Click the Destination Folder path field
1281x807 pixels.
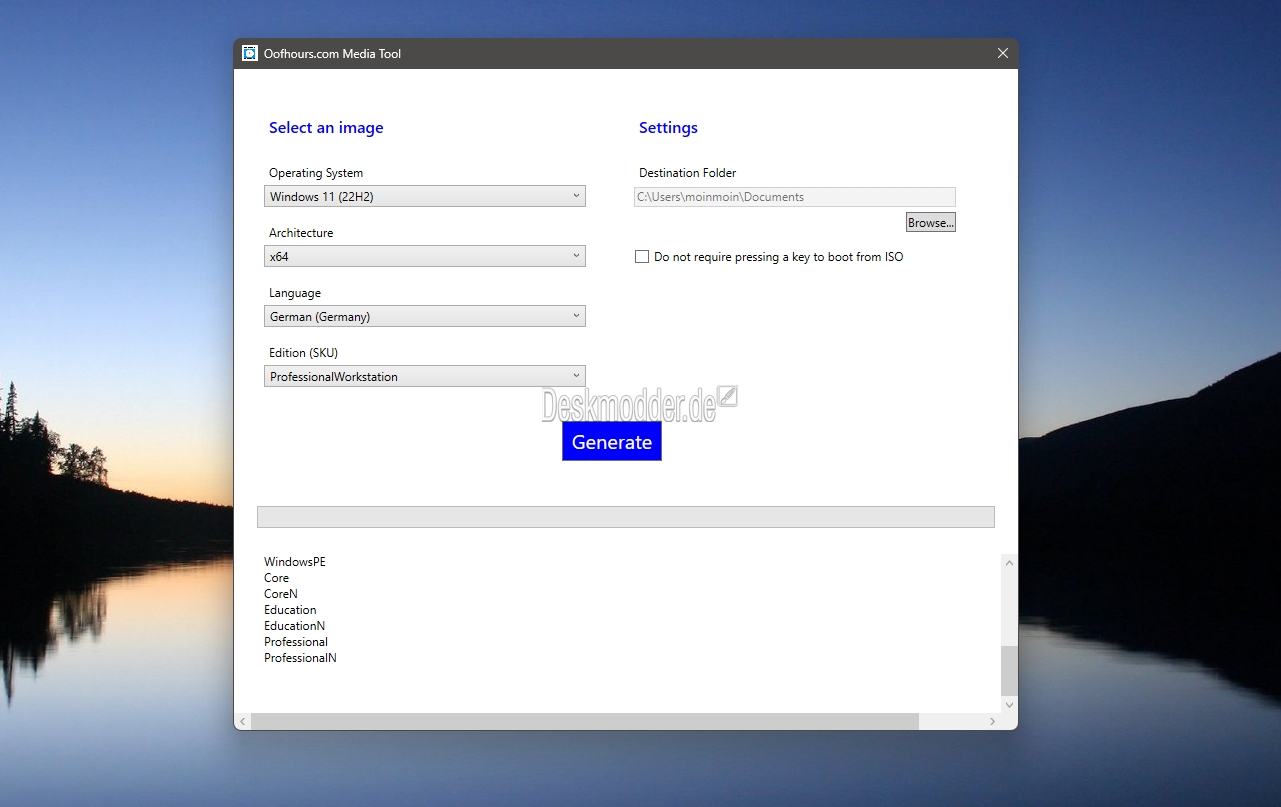[795, 197]
